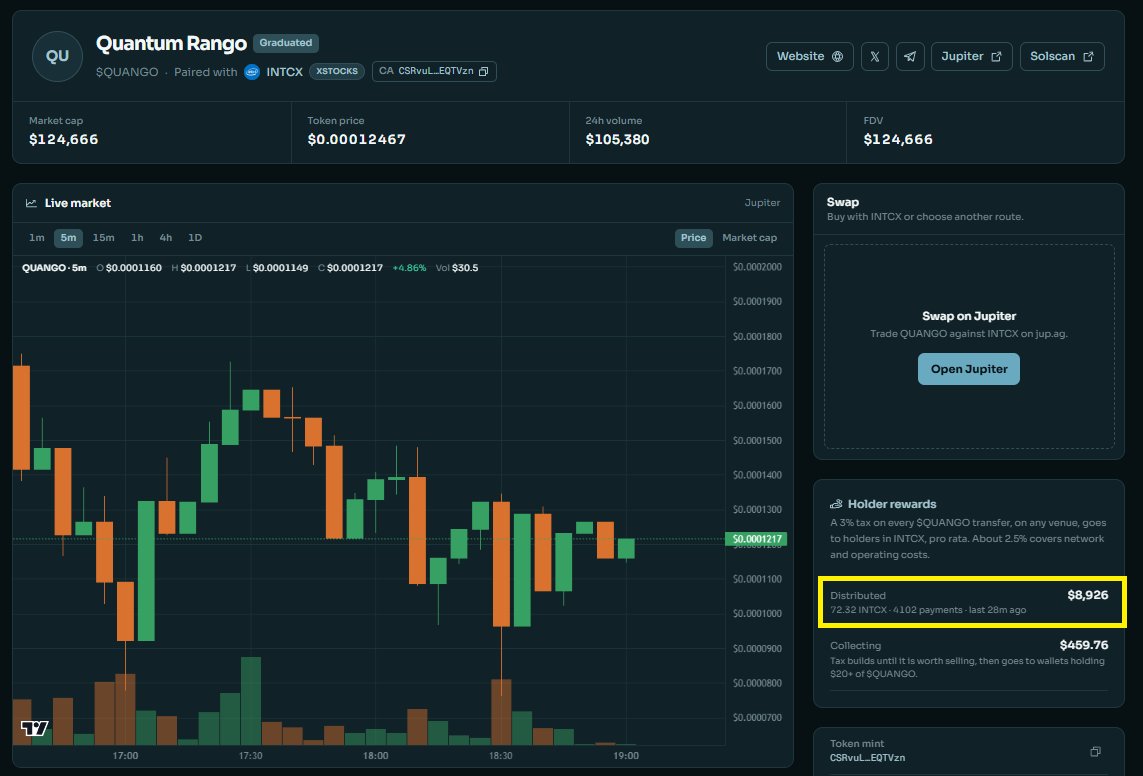Click the INTCX paired token name
This screenshot has height=776, width=1143.
pyautogui.click(x=284, y=71)
